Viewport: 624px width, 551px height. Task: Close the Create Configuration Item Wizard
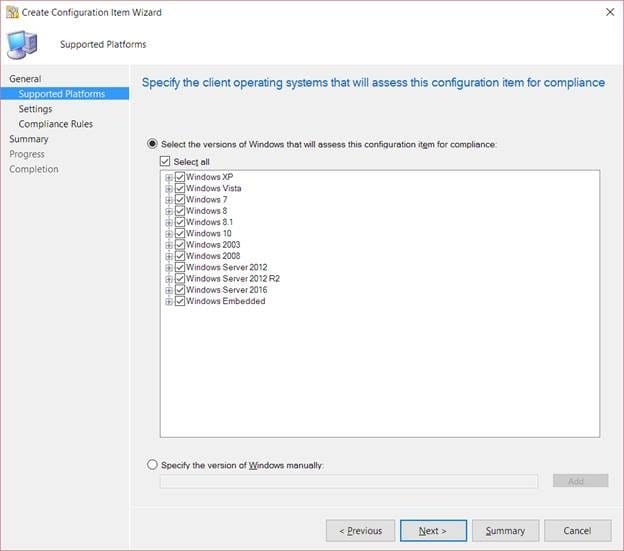point(610,12)
